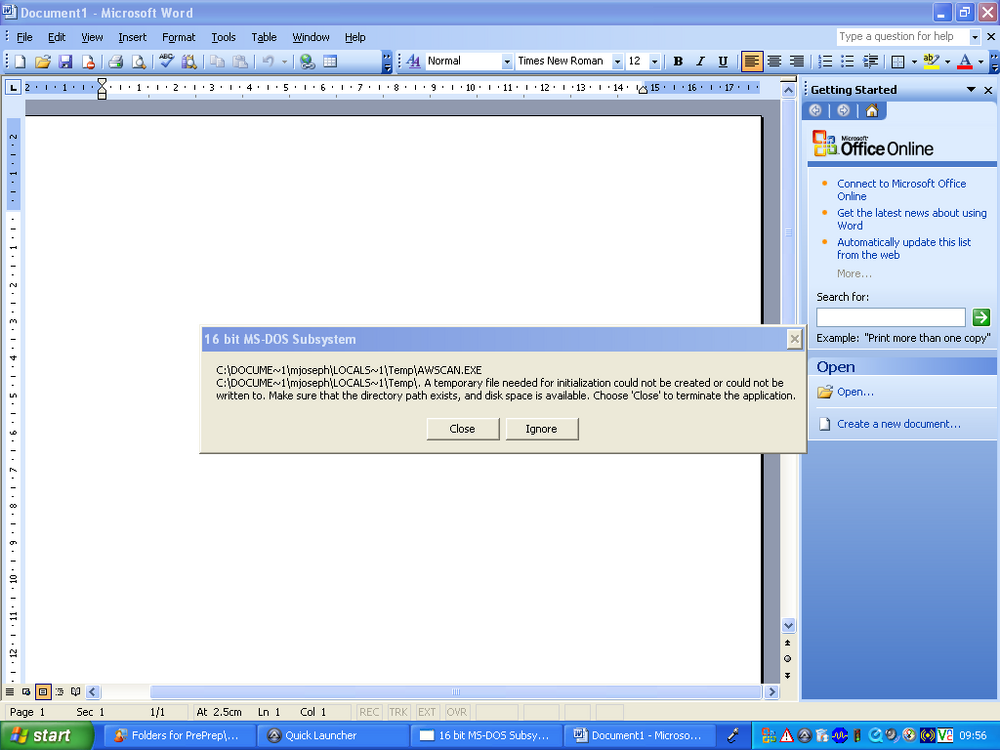Image resolution: width=1000 pixels, height=750 pixels.
Task: Insert a hyperlink using the globe icon
Action: 307,61
